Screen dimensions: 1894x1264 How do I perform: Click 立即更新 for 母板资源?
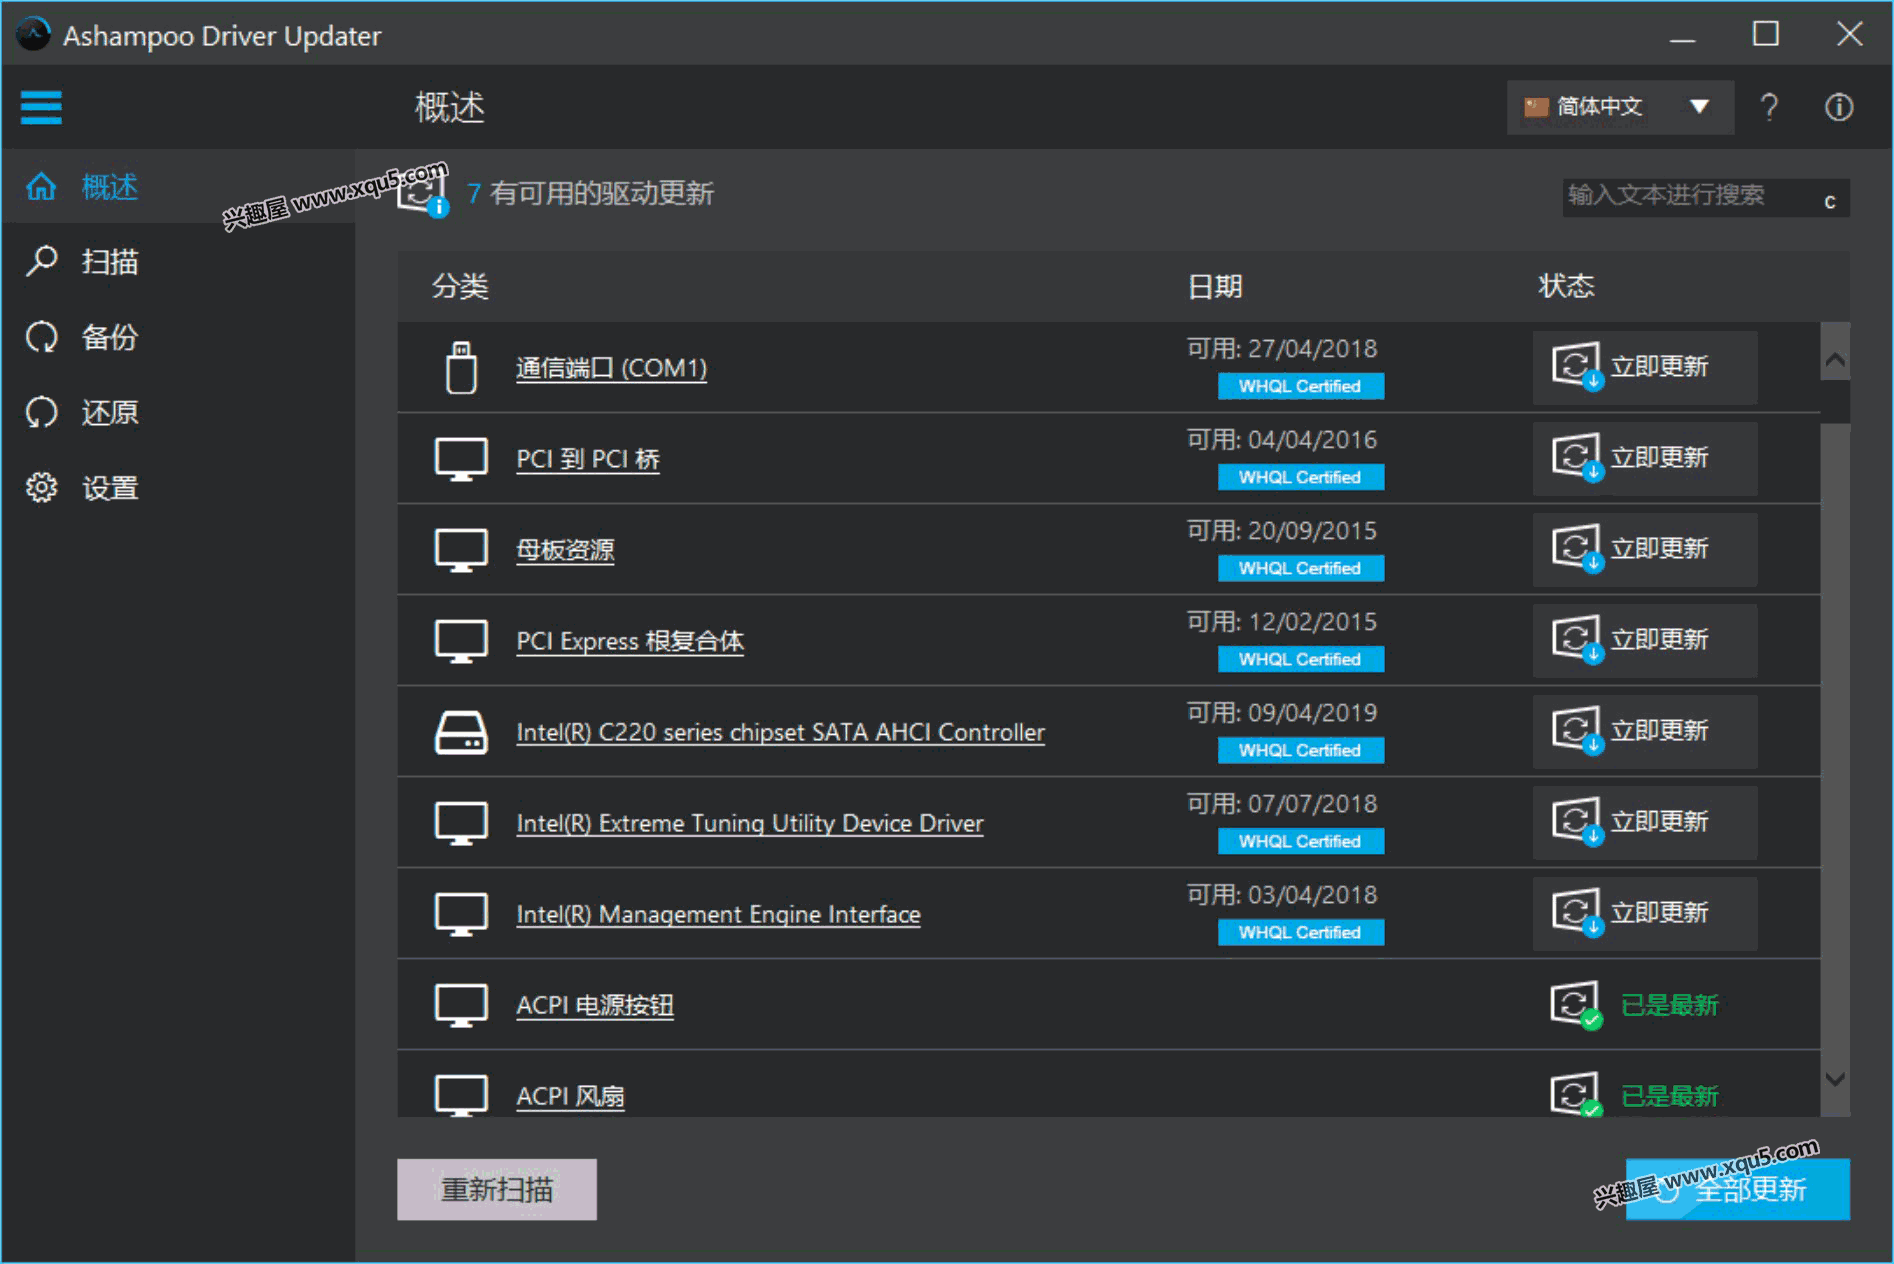click(x=1645, y=549)
